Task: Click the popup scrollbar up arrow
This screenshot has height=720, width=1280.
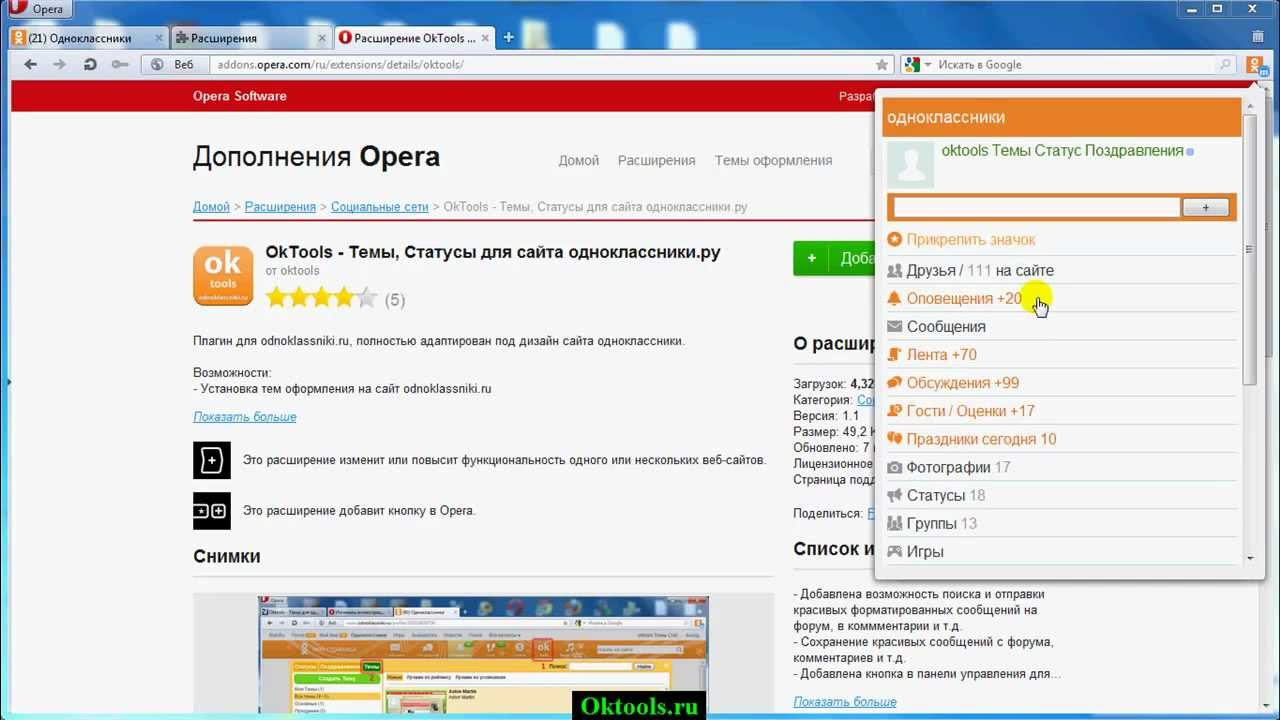Action: 1250,106
